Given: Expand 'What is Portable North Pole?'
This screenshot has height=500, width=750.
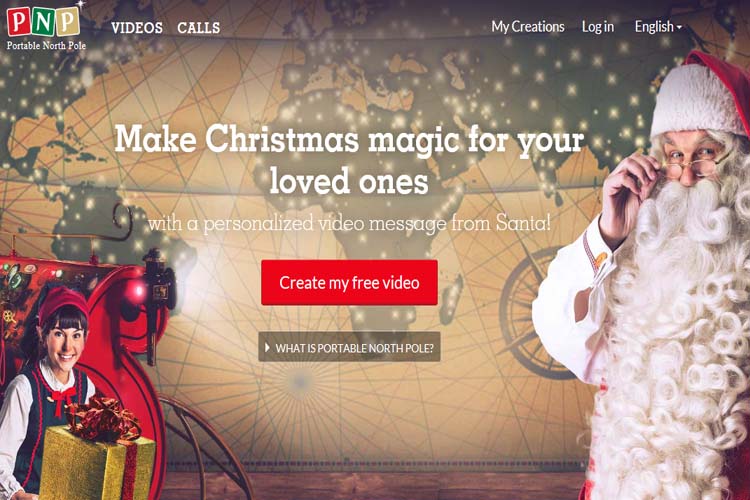Looking at the screenshot, I should pos(349,347).
